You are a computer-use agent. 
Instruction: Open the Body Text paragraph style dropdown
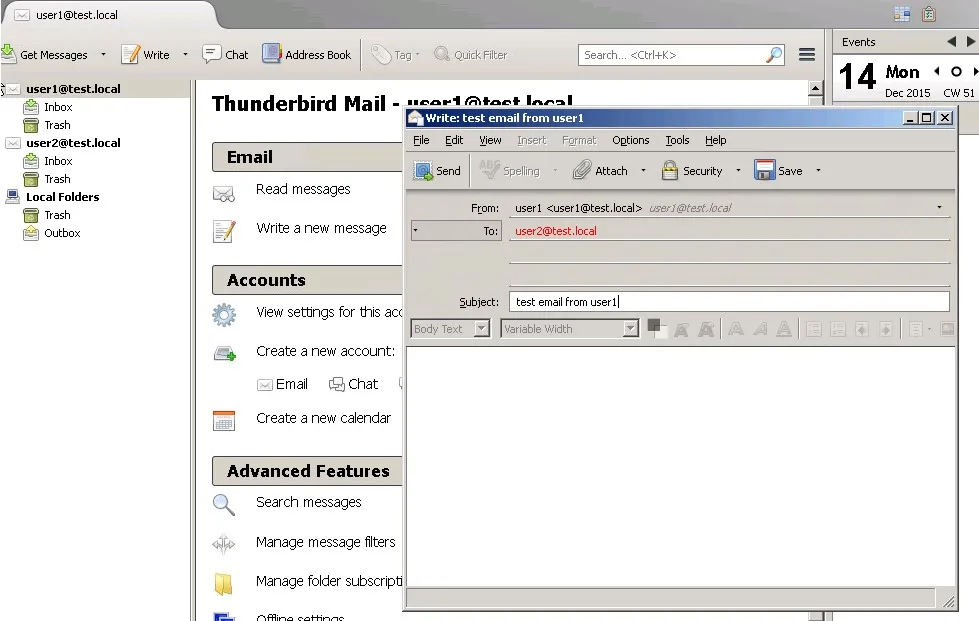449,328
